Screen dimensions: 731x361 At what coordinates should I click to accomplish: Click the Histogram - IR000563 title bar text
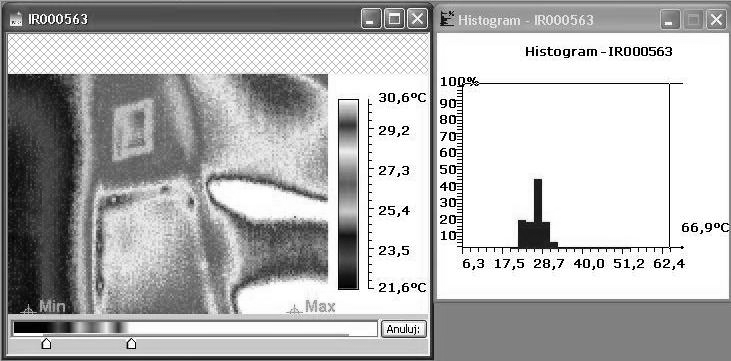pos(526,20)
